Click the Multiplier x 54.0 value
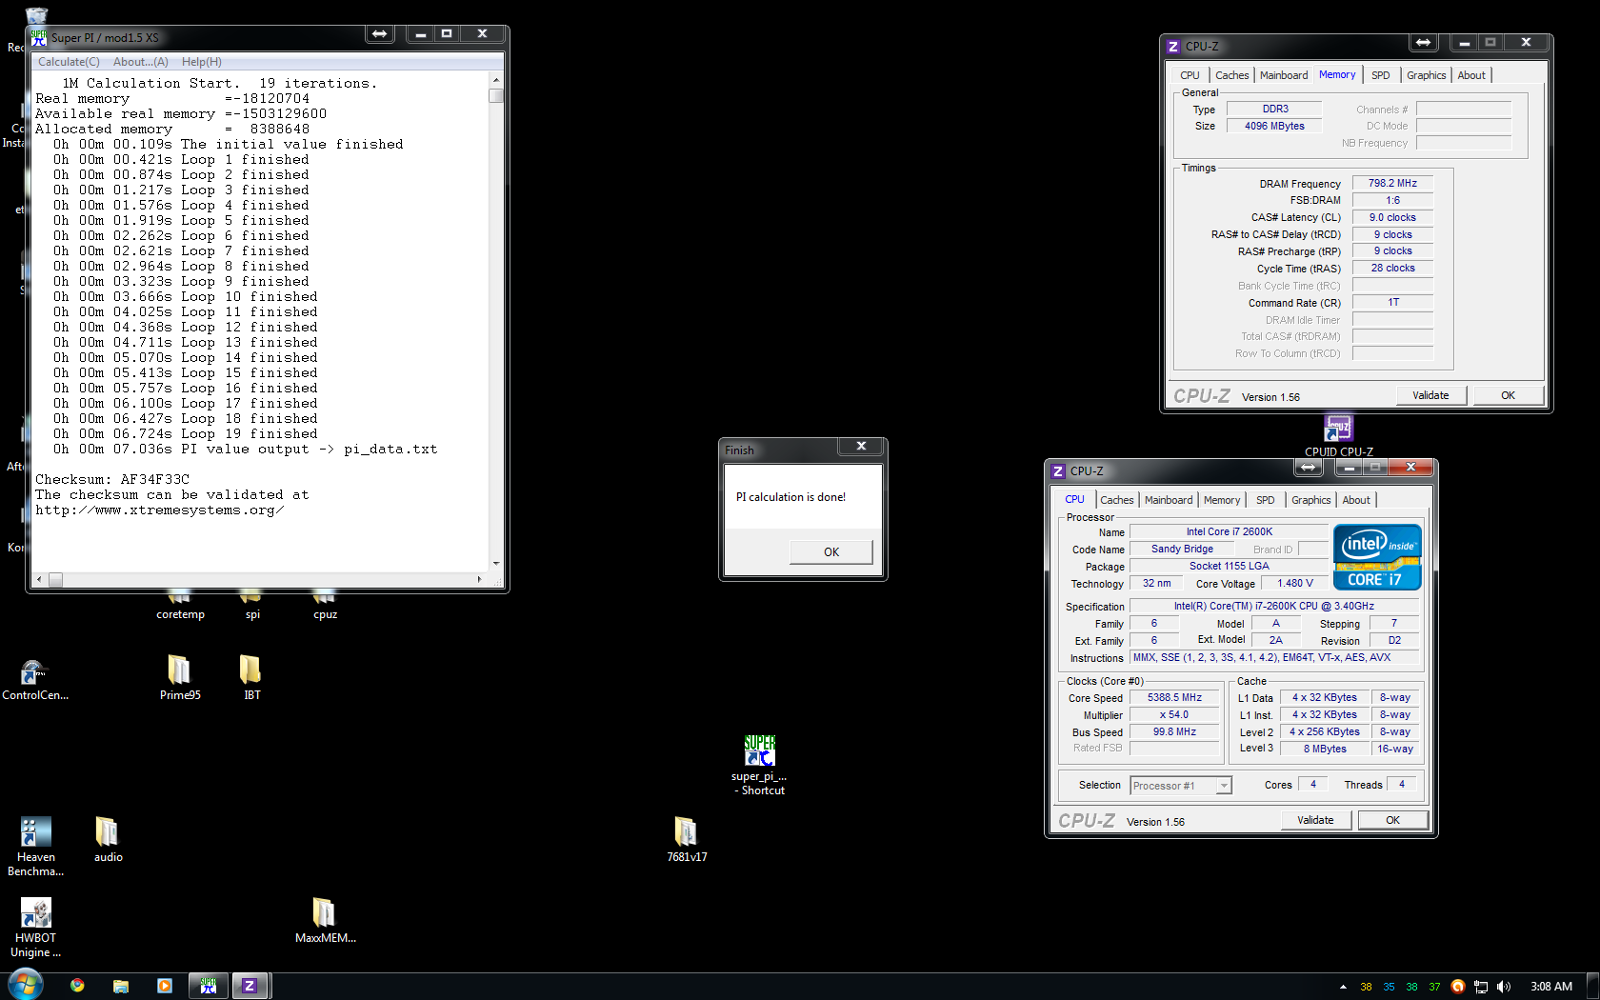Image resolution: width=1600 pixels, height=1000 pixels. 1175,715
